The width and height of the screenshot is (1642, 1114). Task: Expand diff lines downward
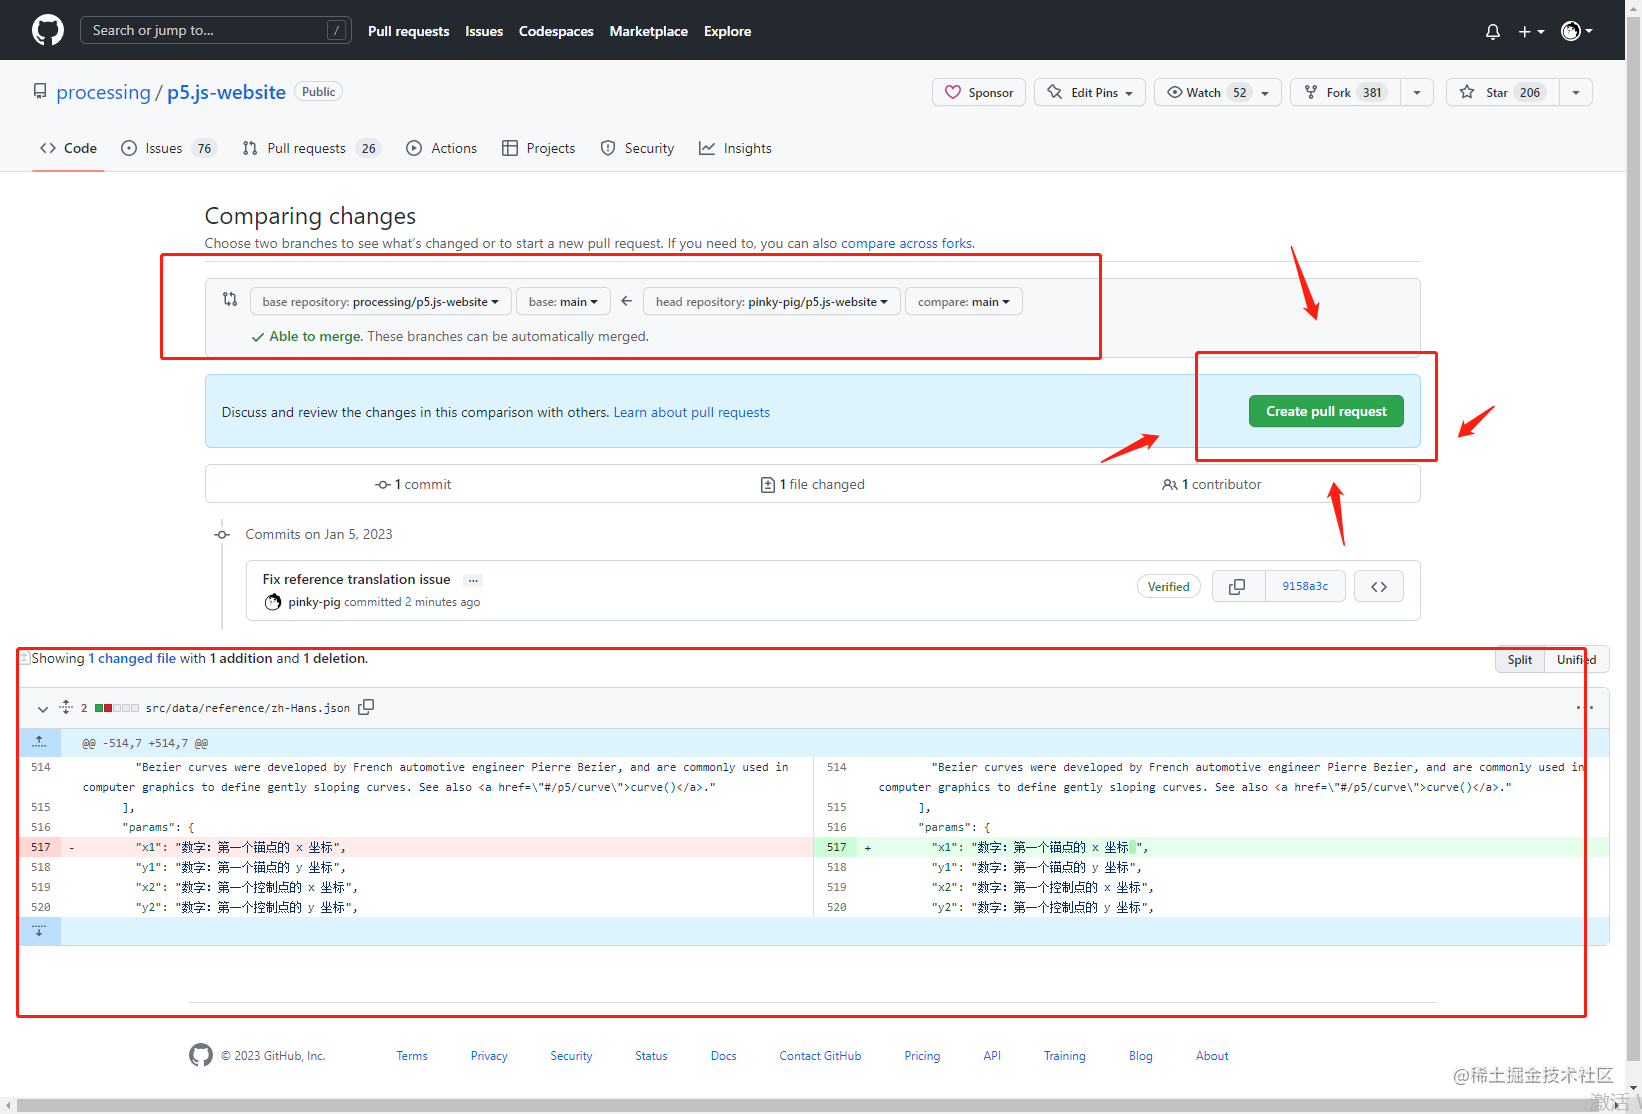[x=39, y=931]
